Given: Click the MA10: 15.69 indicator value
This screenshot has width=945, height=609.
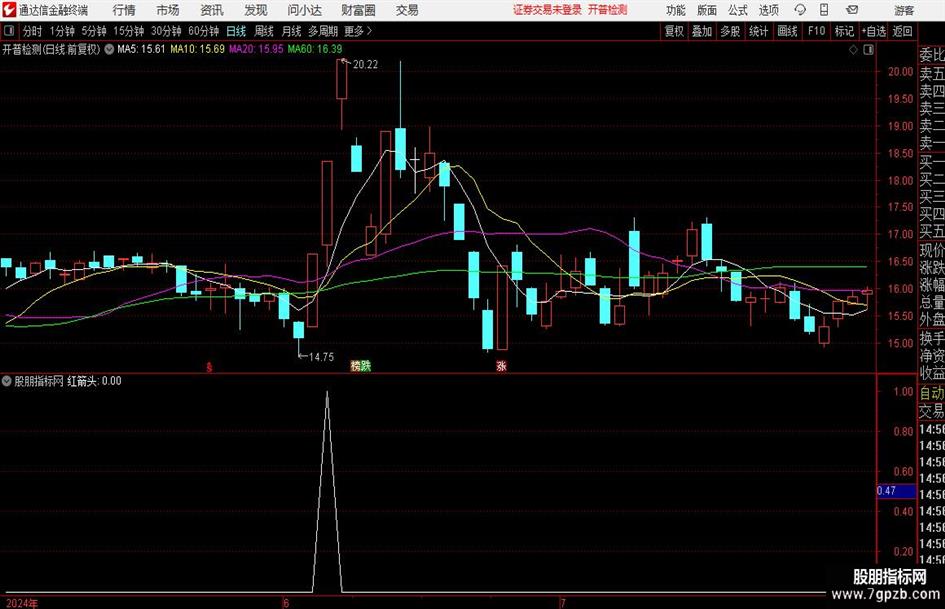Looking at the screenshot, I should [197, 49].
